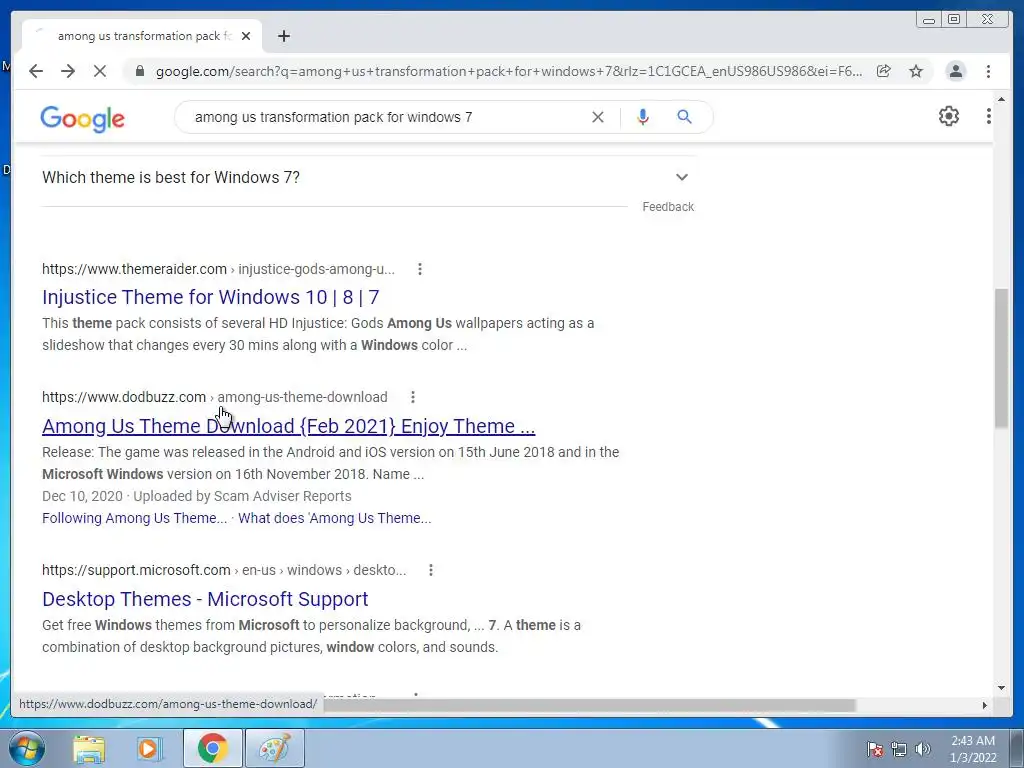Screen dimensions: 1024x768
Task: Open 'What does Among Us Theme...' sublink
Action: 334,519
